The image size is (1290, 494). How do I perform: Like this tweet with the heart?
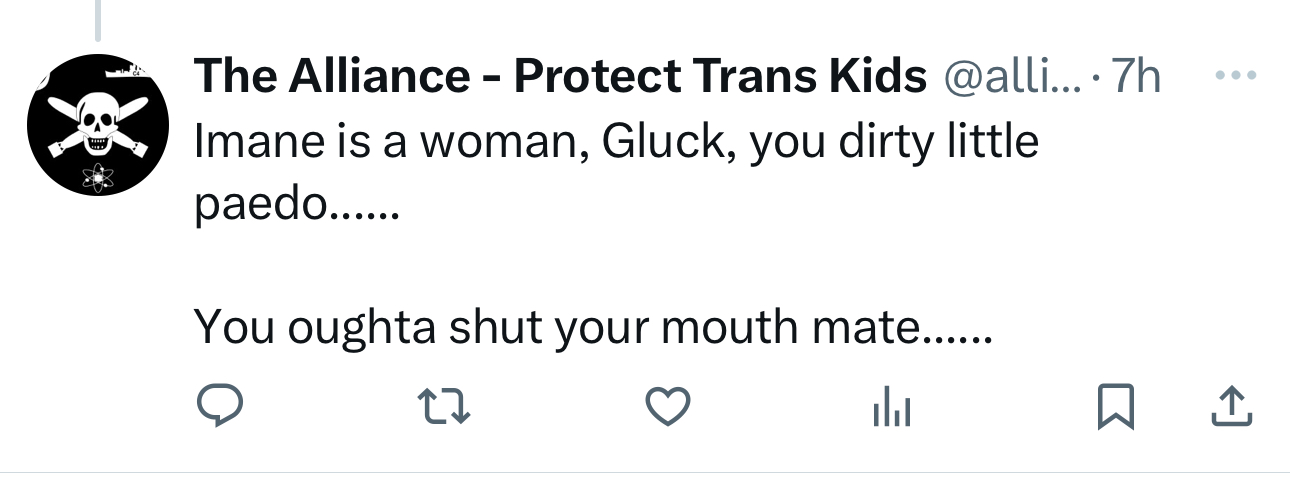[667, 406]
